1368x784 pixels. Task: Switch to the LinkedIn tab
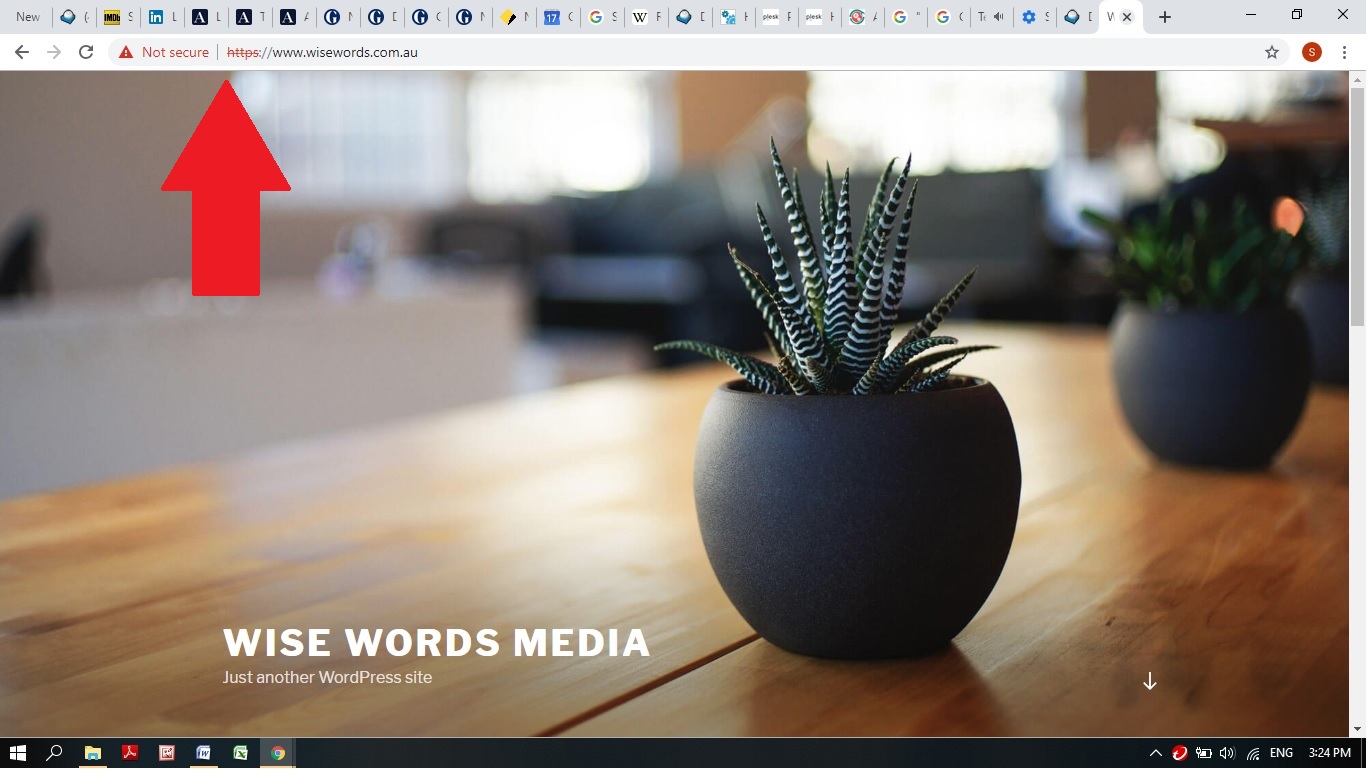click(161, 17)
